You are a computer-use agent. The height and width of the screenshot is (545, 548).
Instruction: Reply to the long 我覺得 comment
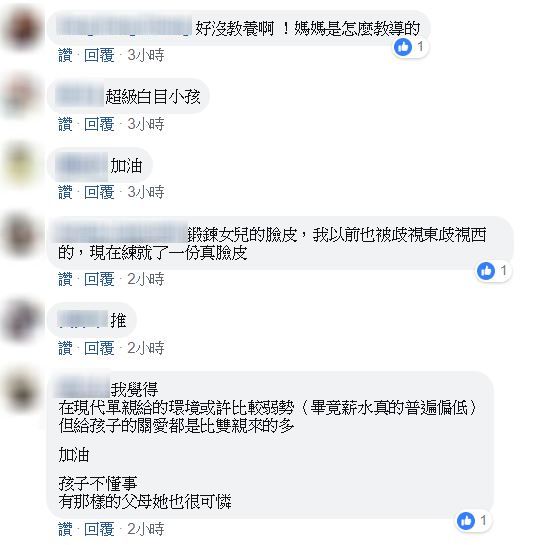(x=99, y=529)
